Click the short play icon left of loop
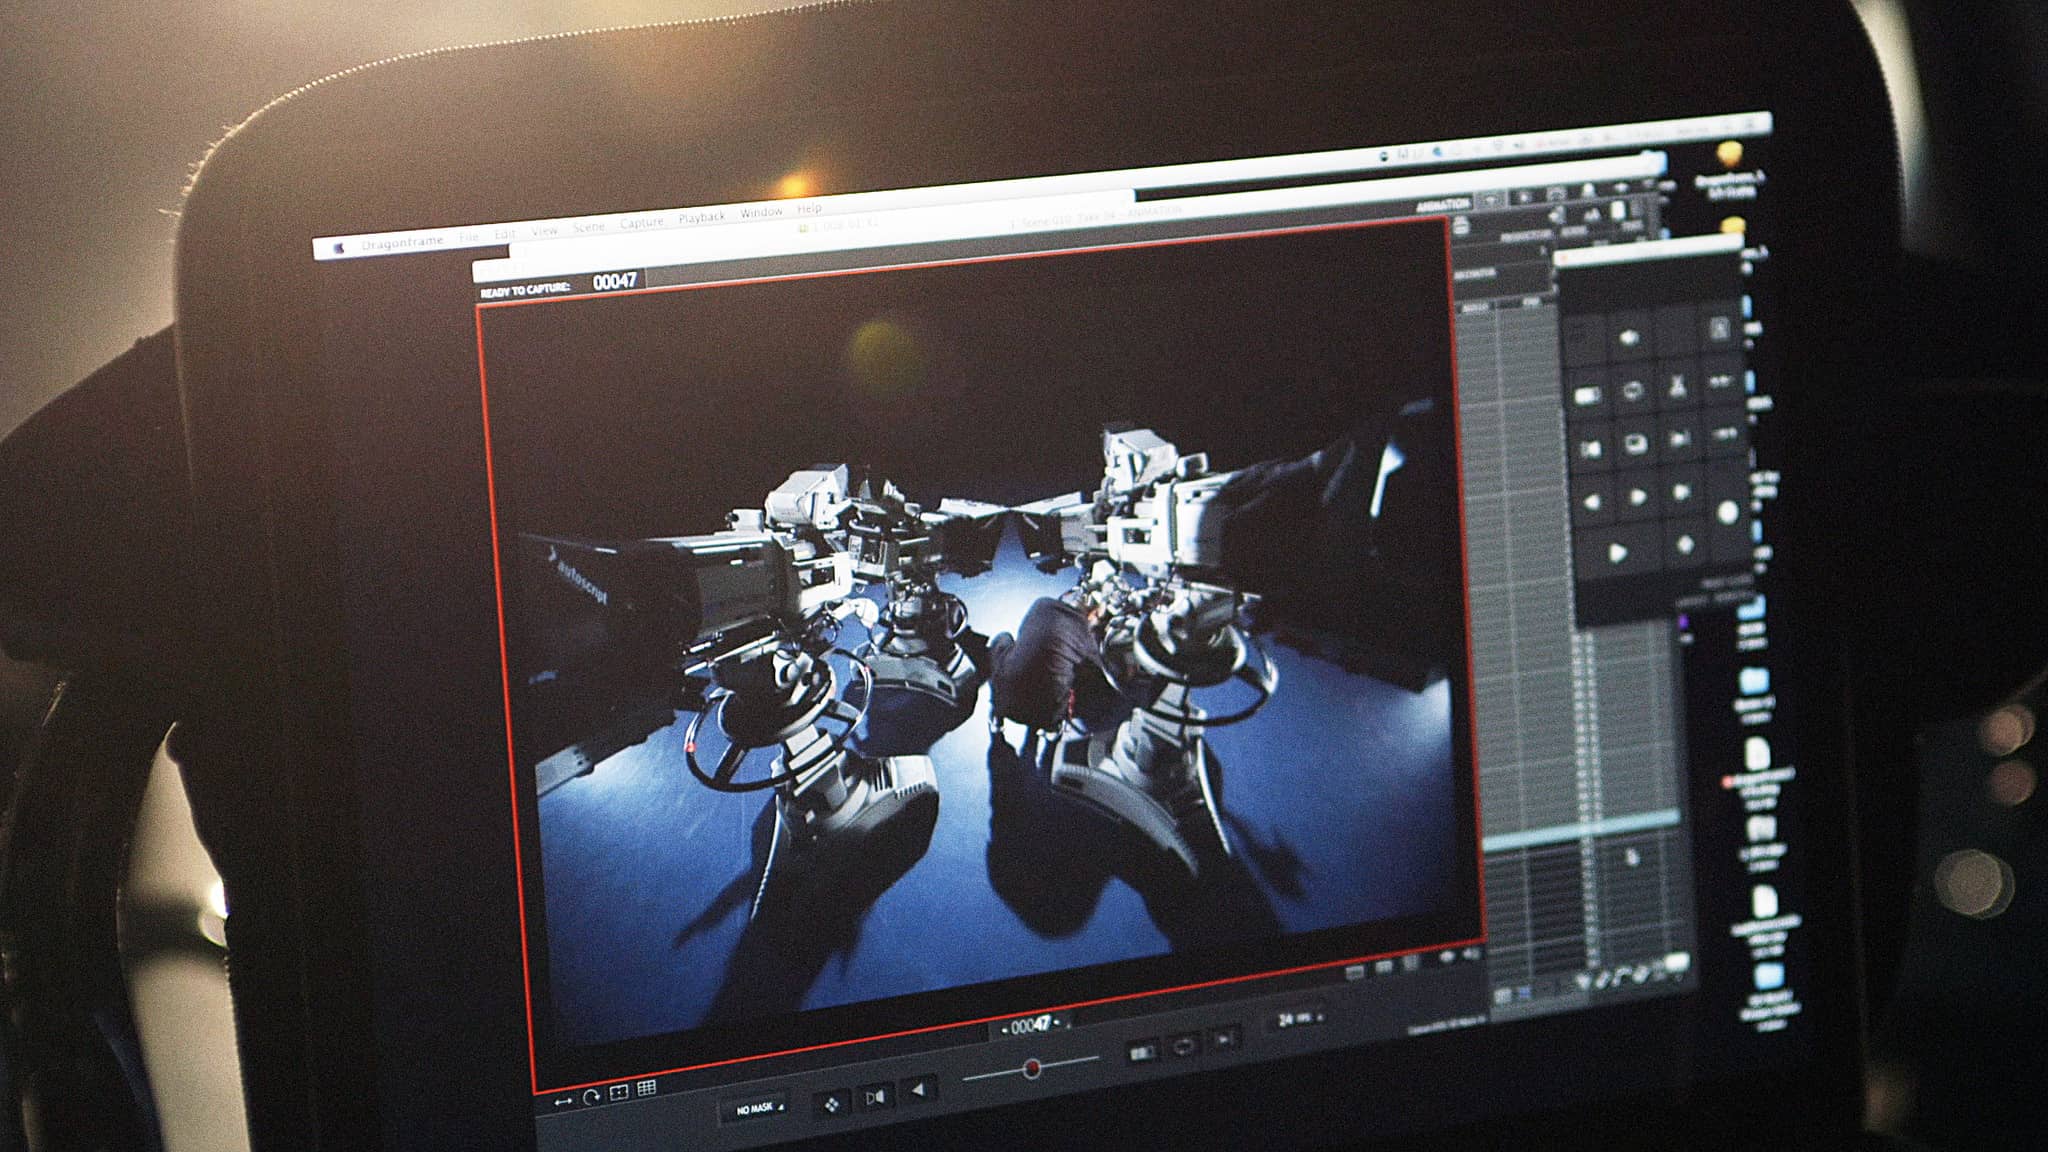The image size is (2048, 1152). (1141, 1052)
